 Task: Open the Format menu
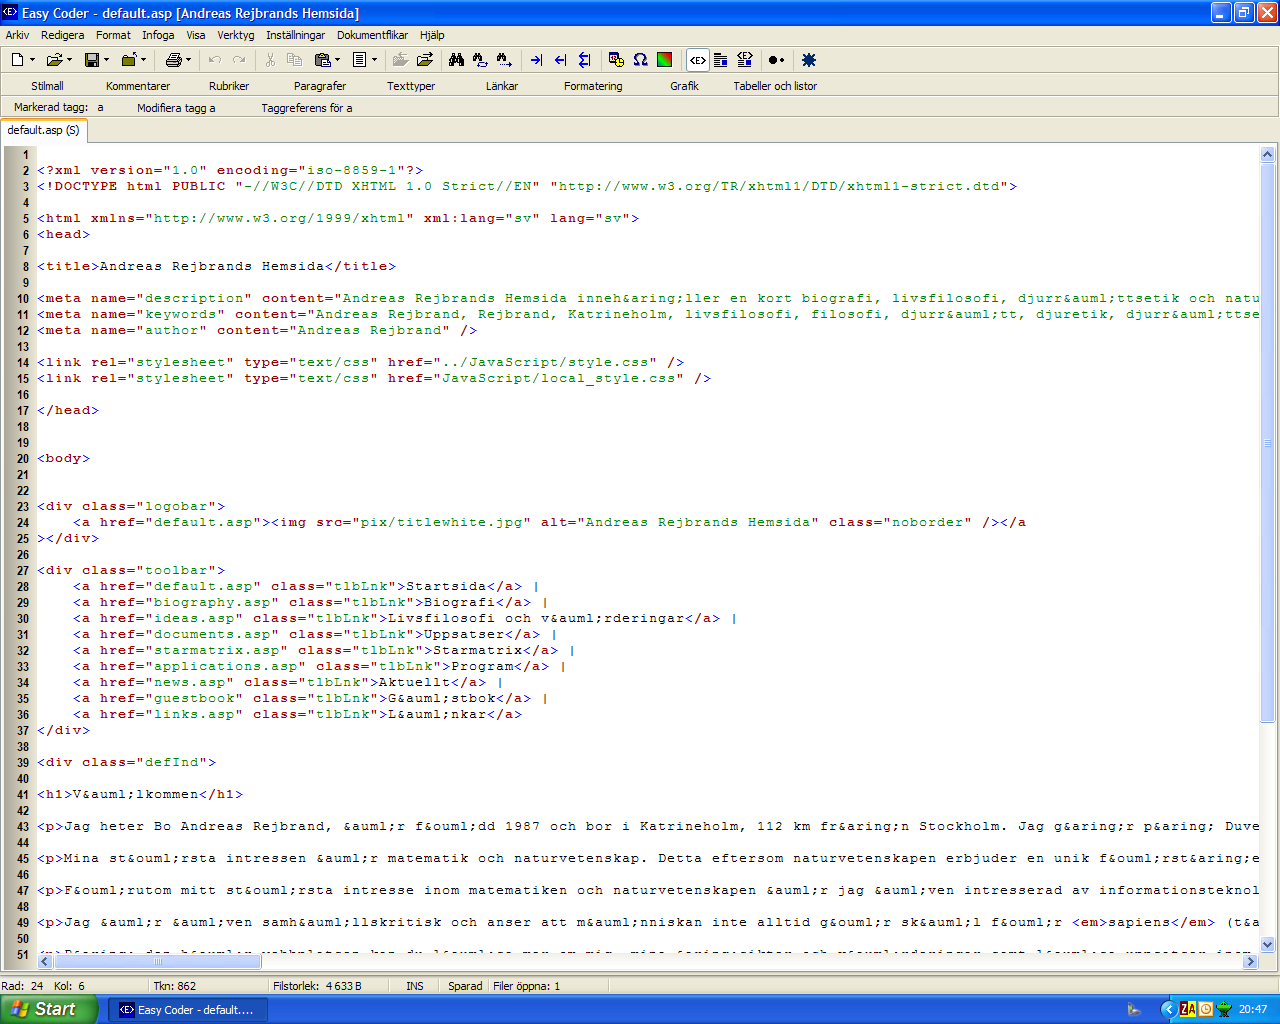(x=113, y=35)
